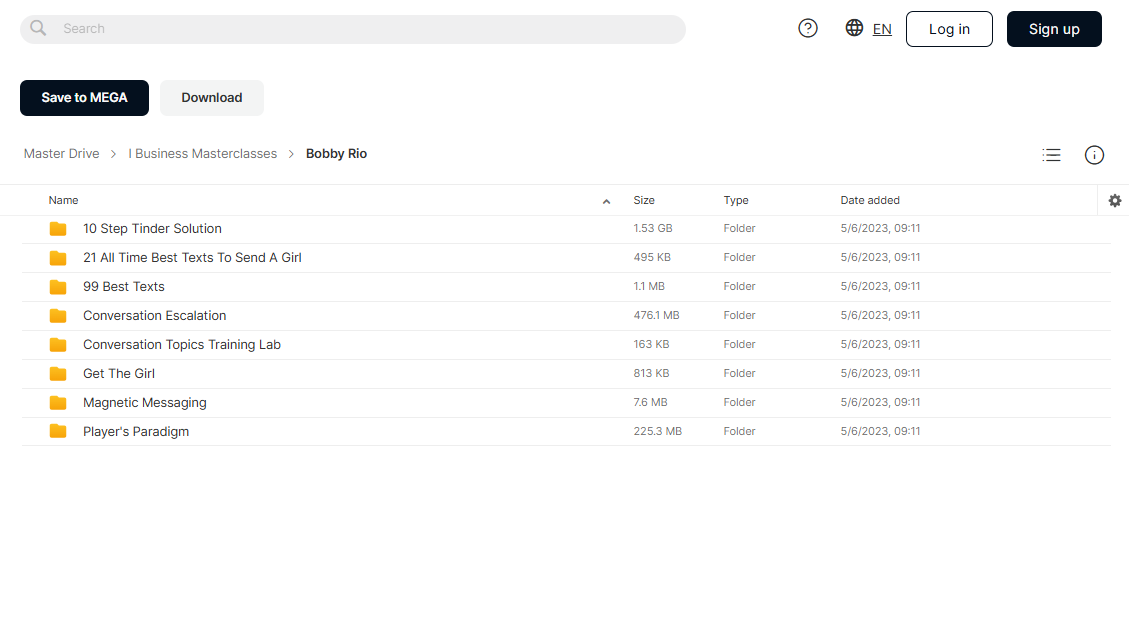The image size is (1129, 639).
Task: Click the Download button
Action: [212, 98]
